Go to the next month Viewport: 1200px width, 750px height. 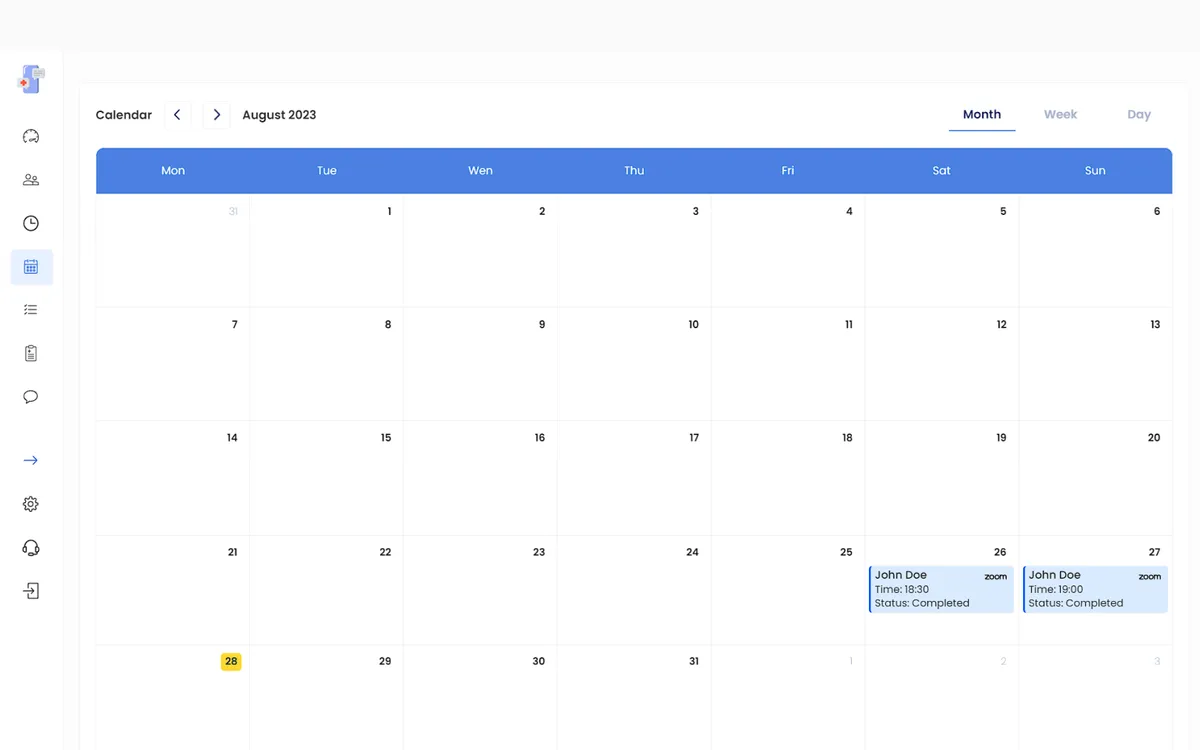pos(216,115)
